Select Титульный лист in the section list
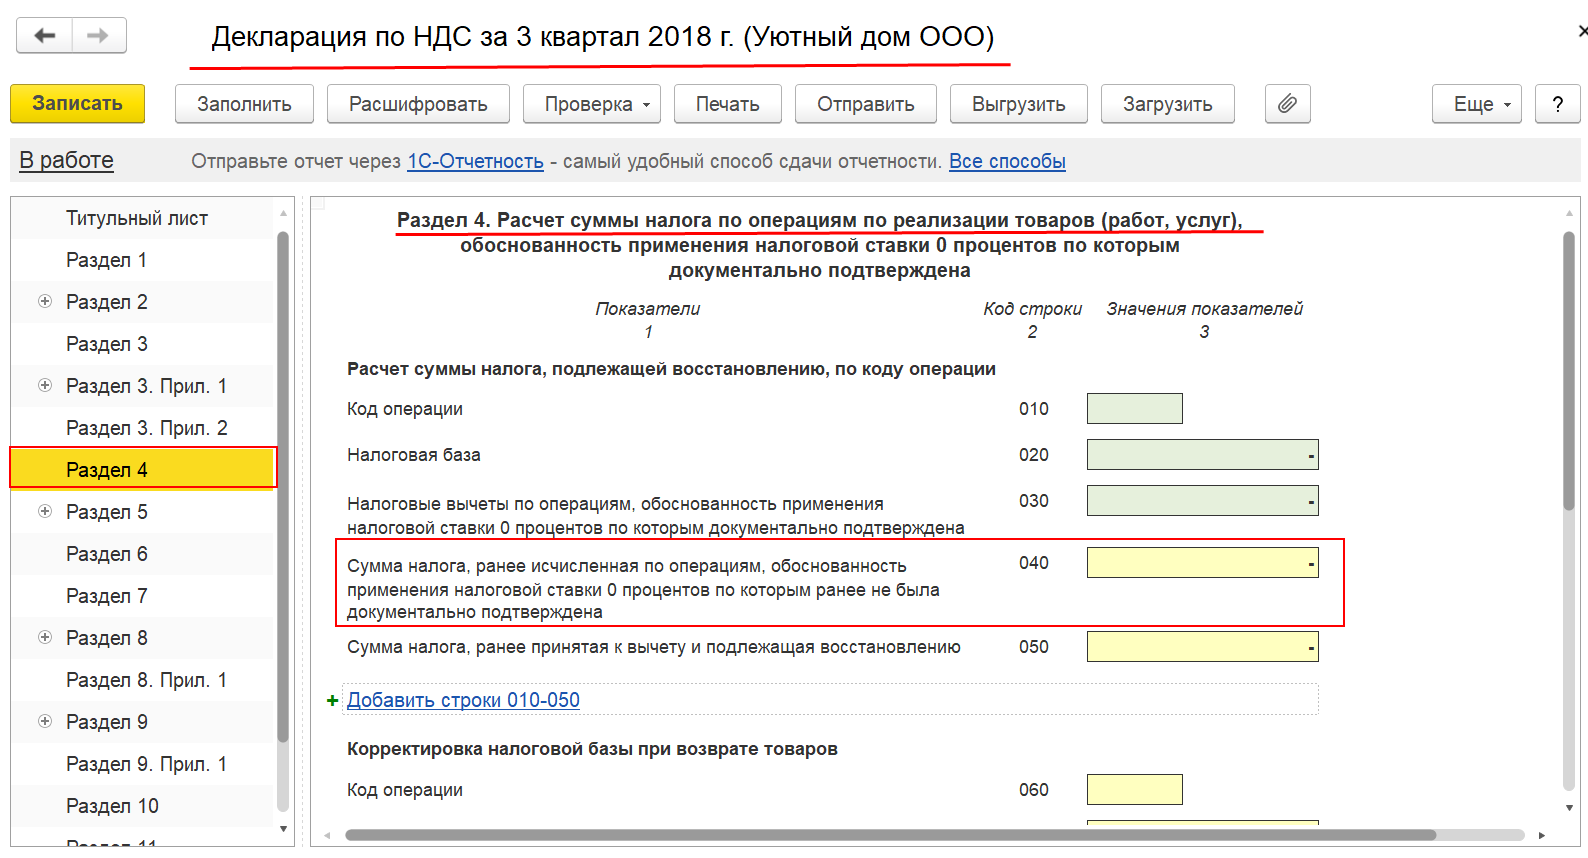 pyautogui.click(x=137, y=218)
